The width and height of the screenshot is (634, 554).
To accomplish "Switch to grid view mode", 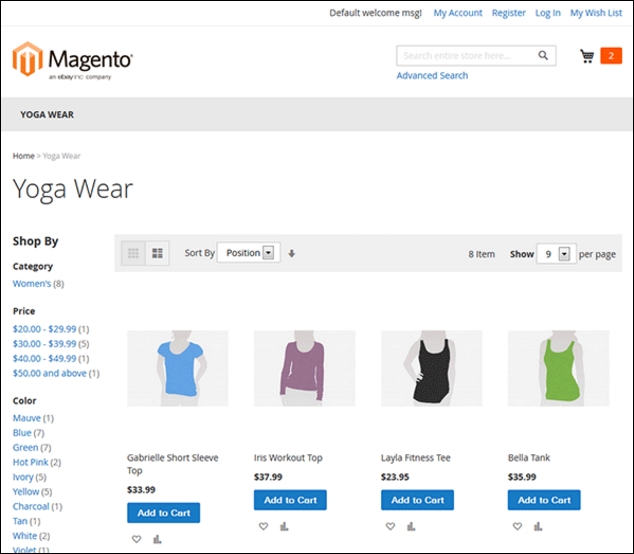I will pos(133,254).
